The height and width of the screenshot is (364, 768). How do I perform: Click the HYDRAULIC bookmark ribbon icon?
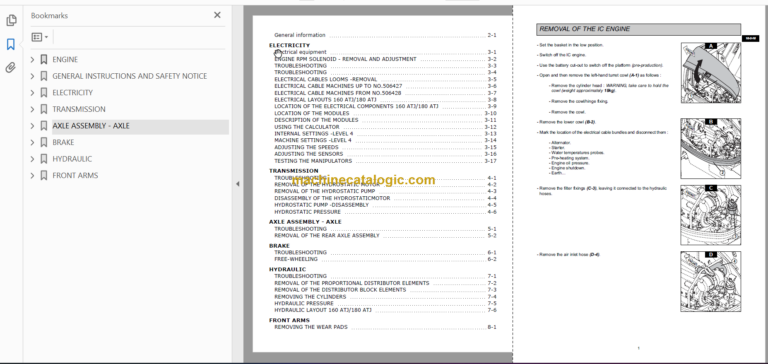[x=44, y=159]
